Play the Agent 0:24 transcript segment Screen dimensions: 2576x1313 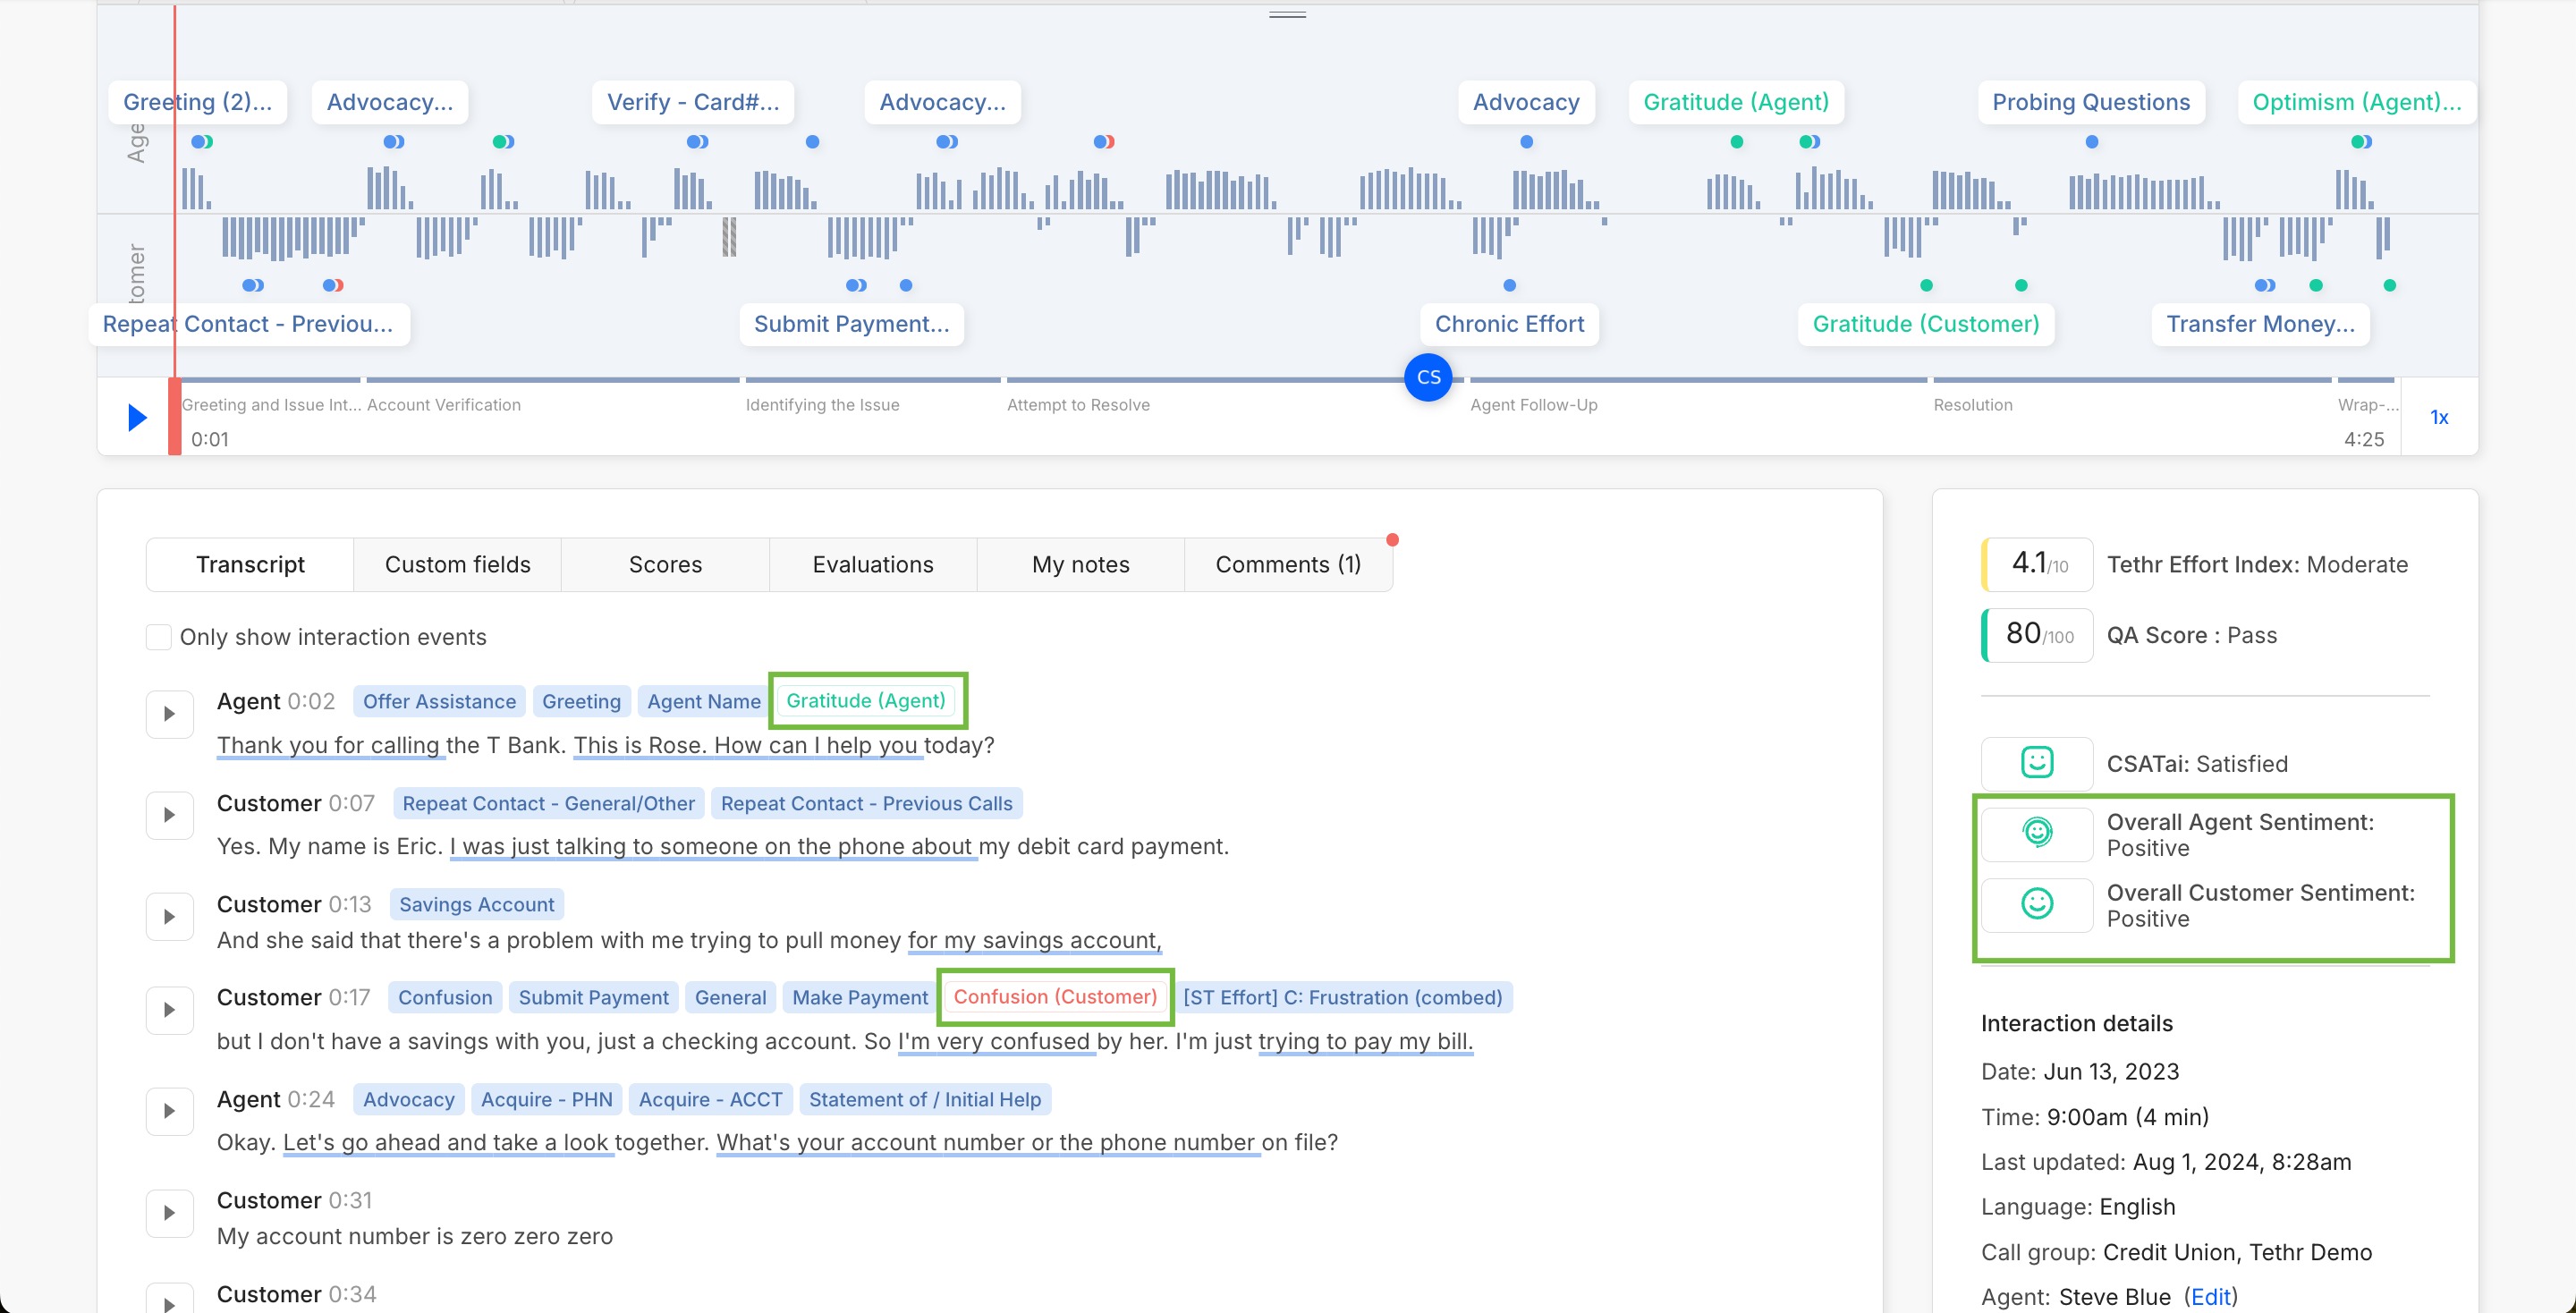pyautogui.click(x=169, y=1111)
